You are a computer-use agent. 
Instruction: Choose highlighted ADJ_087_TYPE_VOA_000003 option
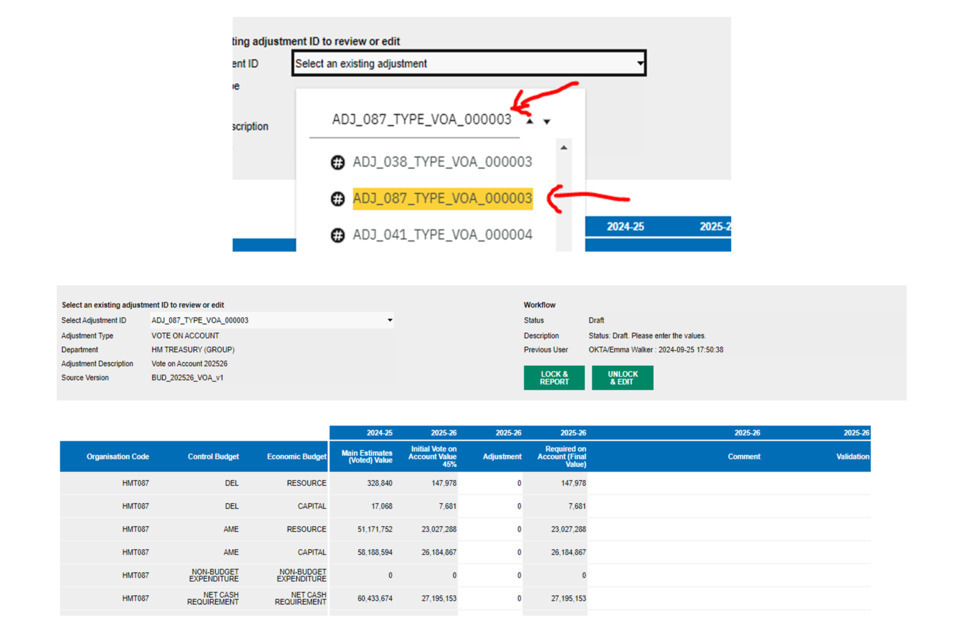tap(442, 198)
